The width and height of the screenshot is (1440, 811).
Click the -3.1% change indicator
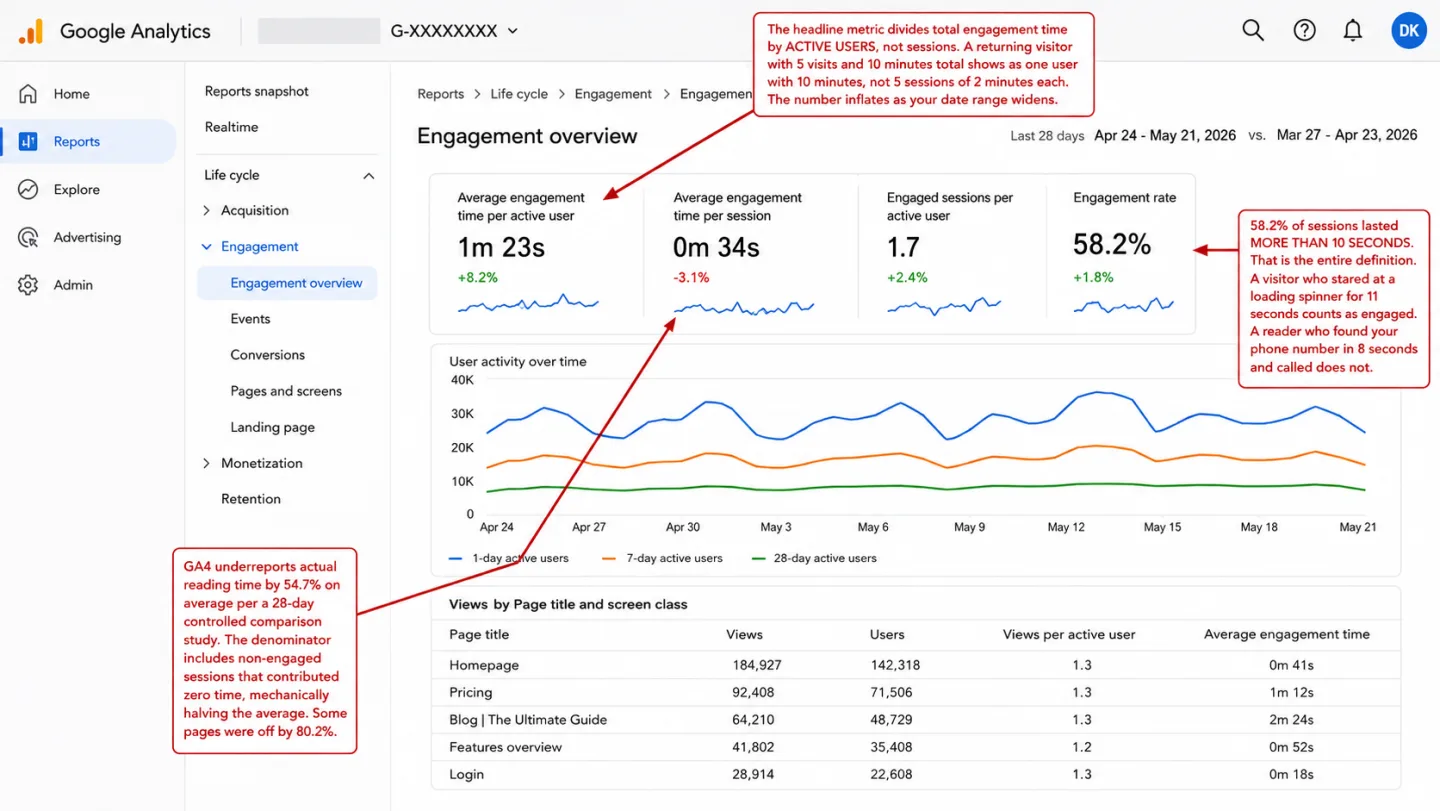click(x=691, y=277)
